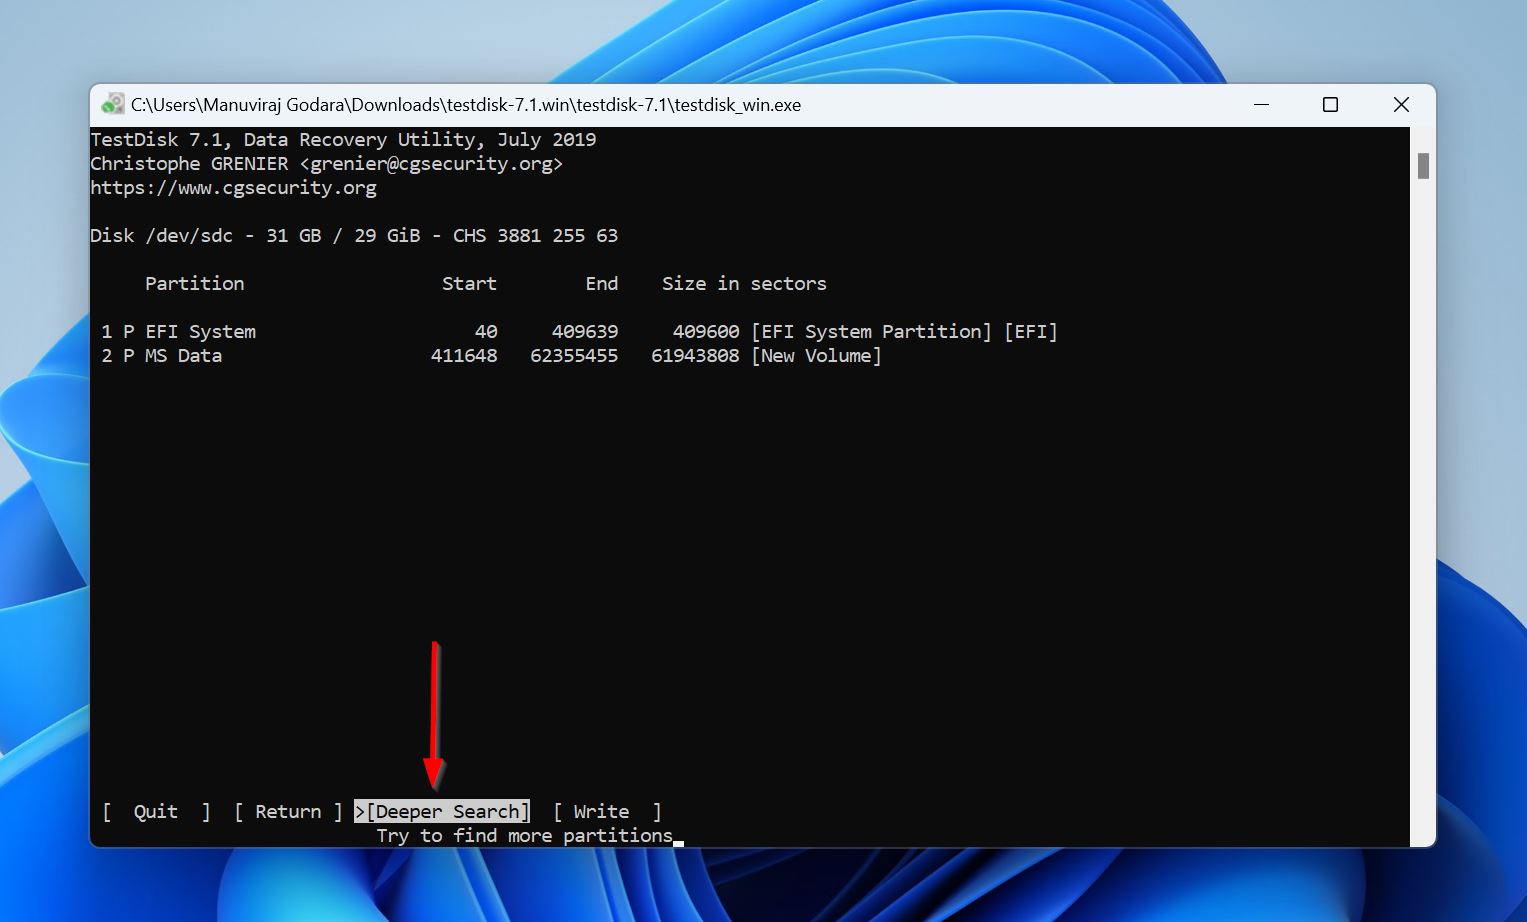
Task: Click the End column header
Action: [x=602, y=284]
